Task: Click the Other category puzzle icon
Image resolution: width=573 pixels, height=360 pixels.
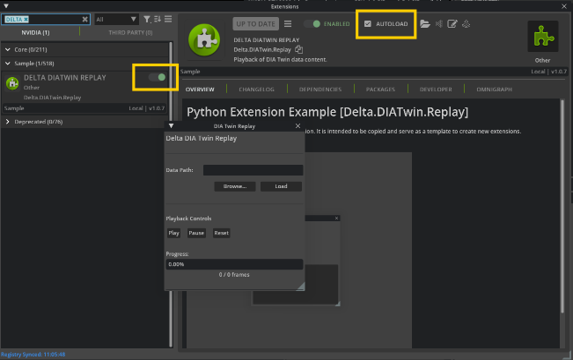Action: pos(543,37)
